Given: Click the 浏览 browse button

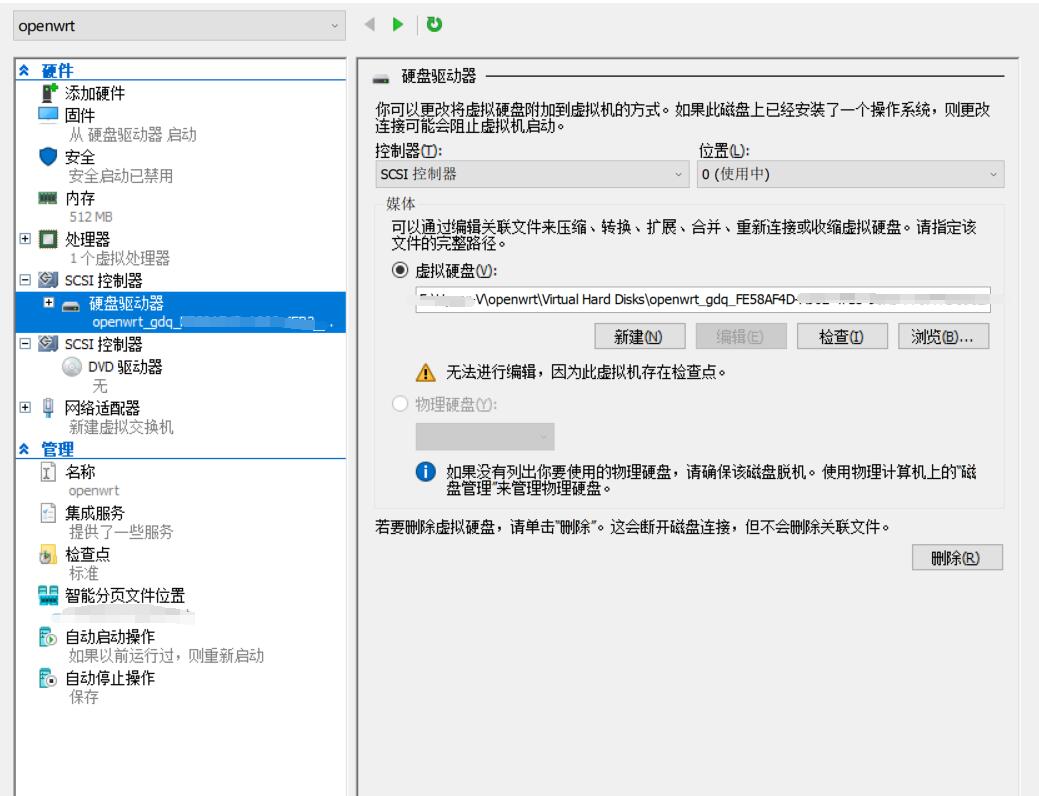Looking at the screenshot, I should (x=943, y=337).
